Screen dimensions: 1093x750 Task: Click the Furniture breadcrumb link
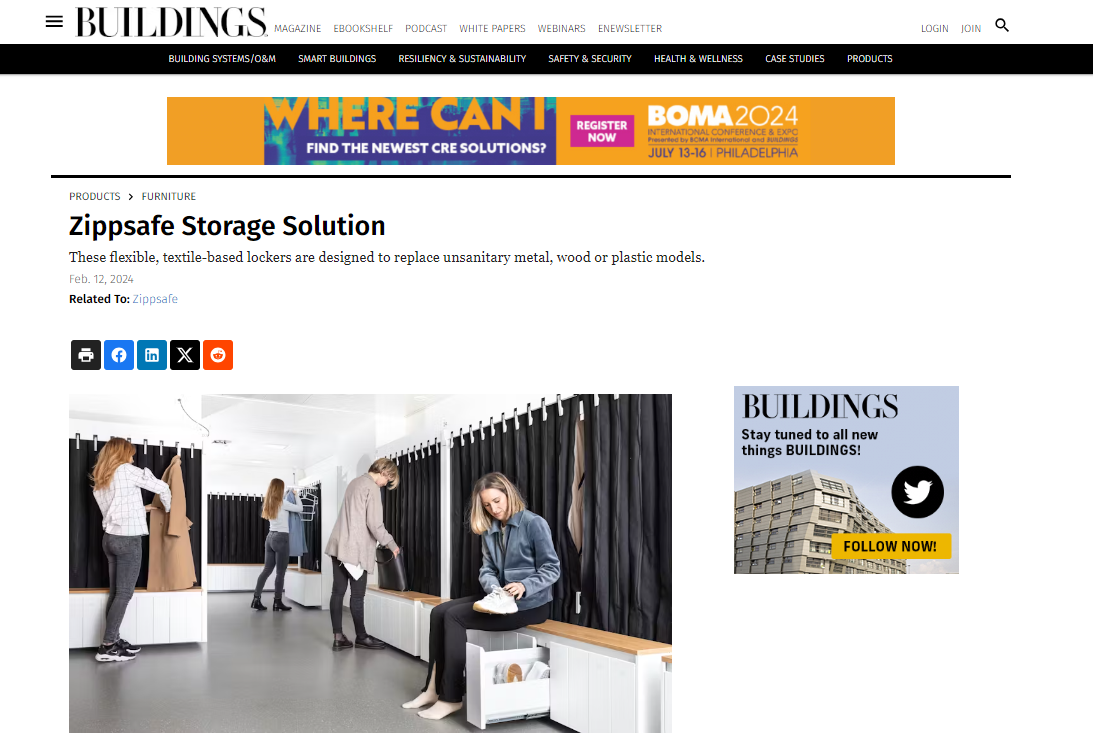[x=169, y=197]
